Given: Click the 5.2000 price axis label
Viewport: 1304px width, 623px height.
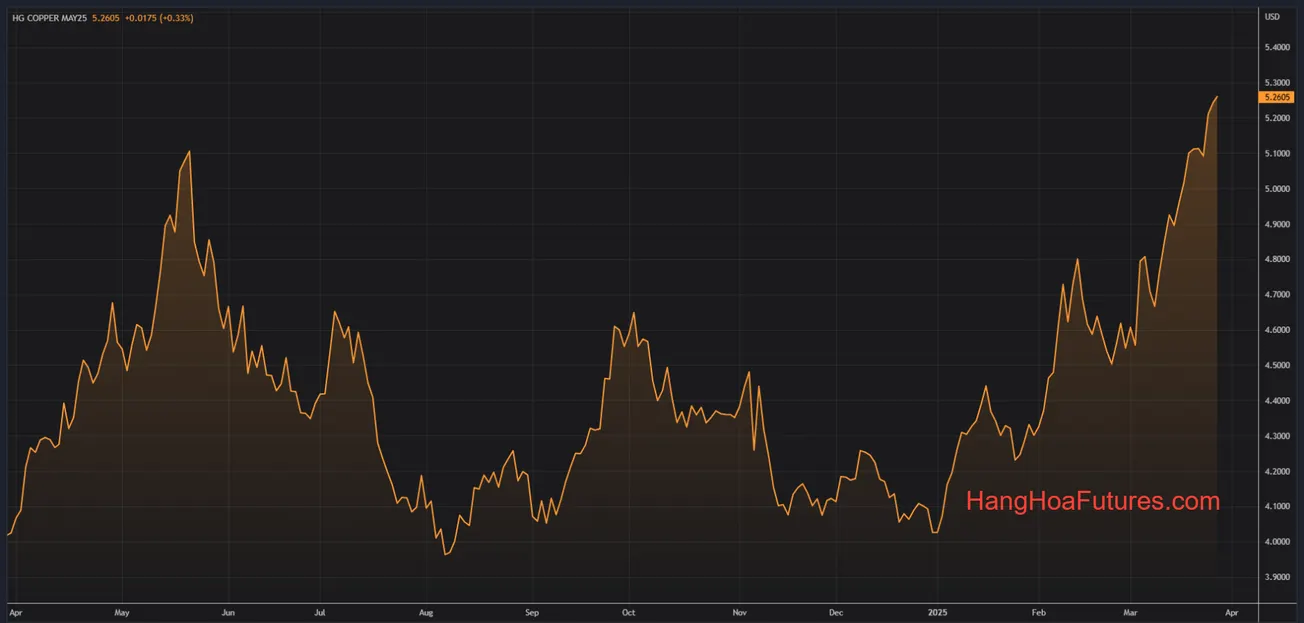Looking at the screenshot, I should (1277, 118).
